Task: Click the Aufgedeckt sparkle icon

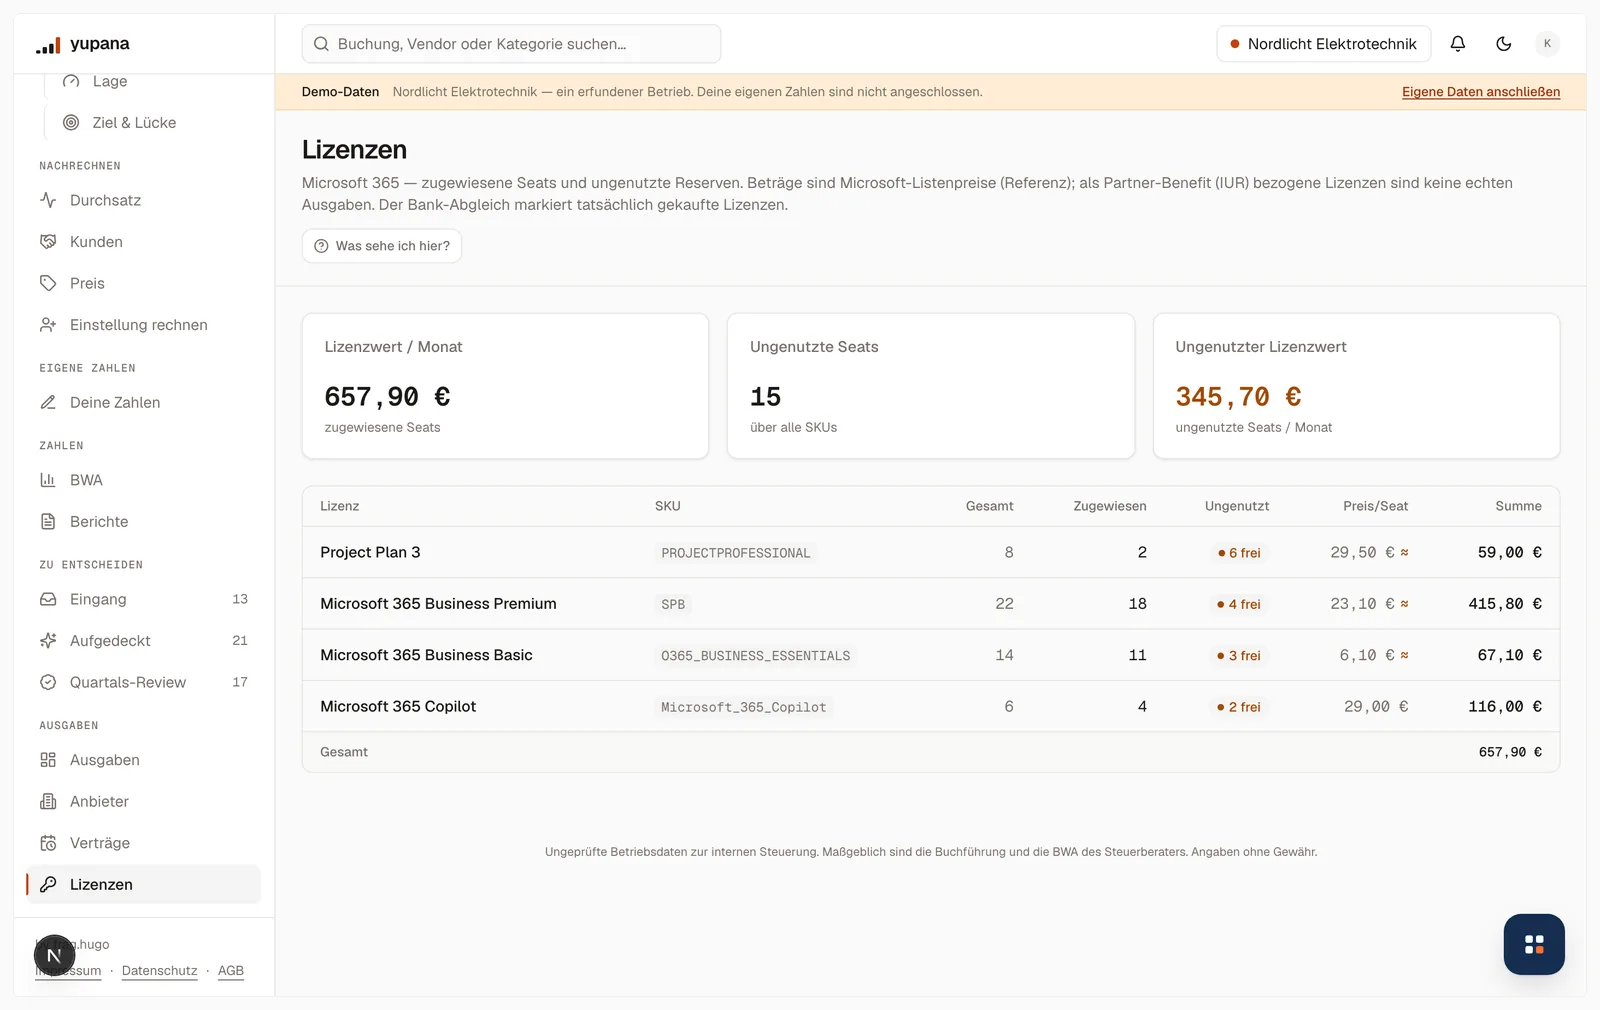Action: click(x=48, y=641)
